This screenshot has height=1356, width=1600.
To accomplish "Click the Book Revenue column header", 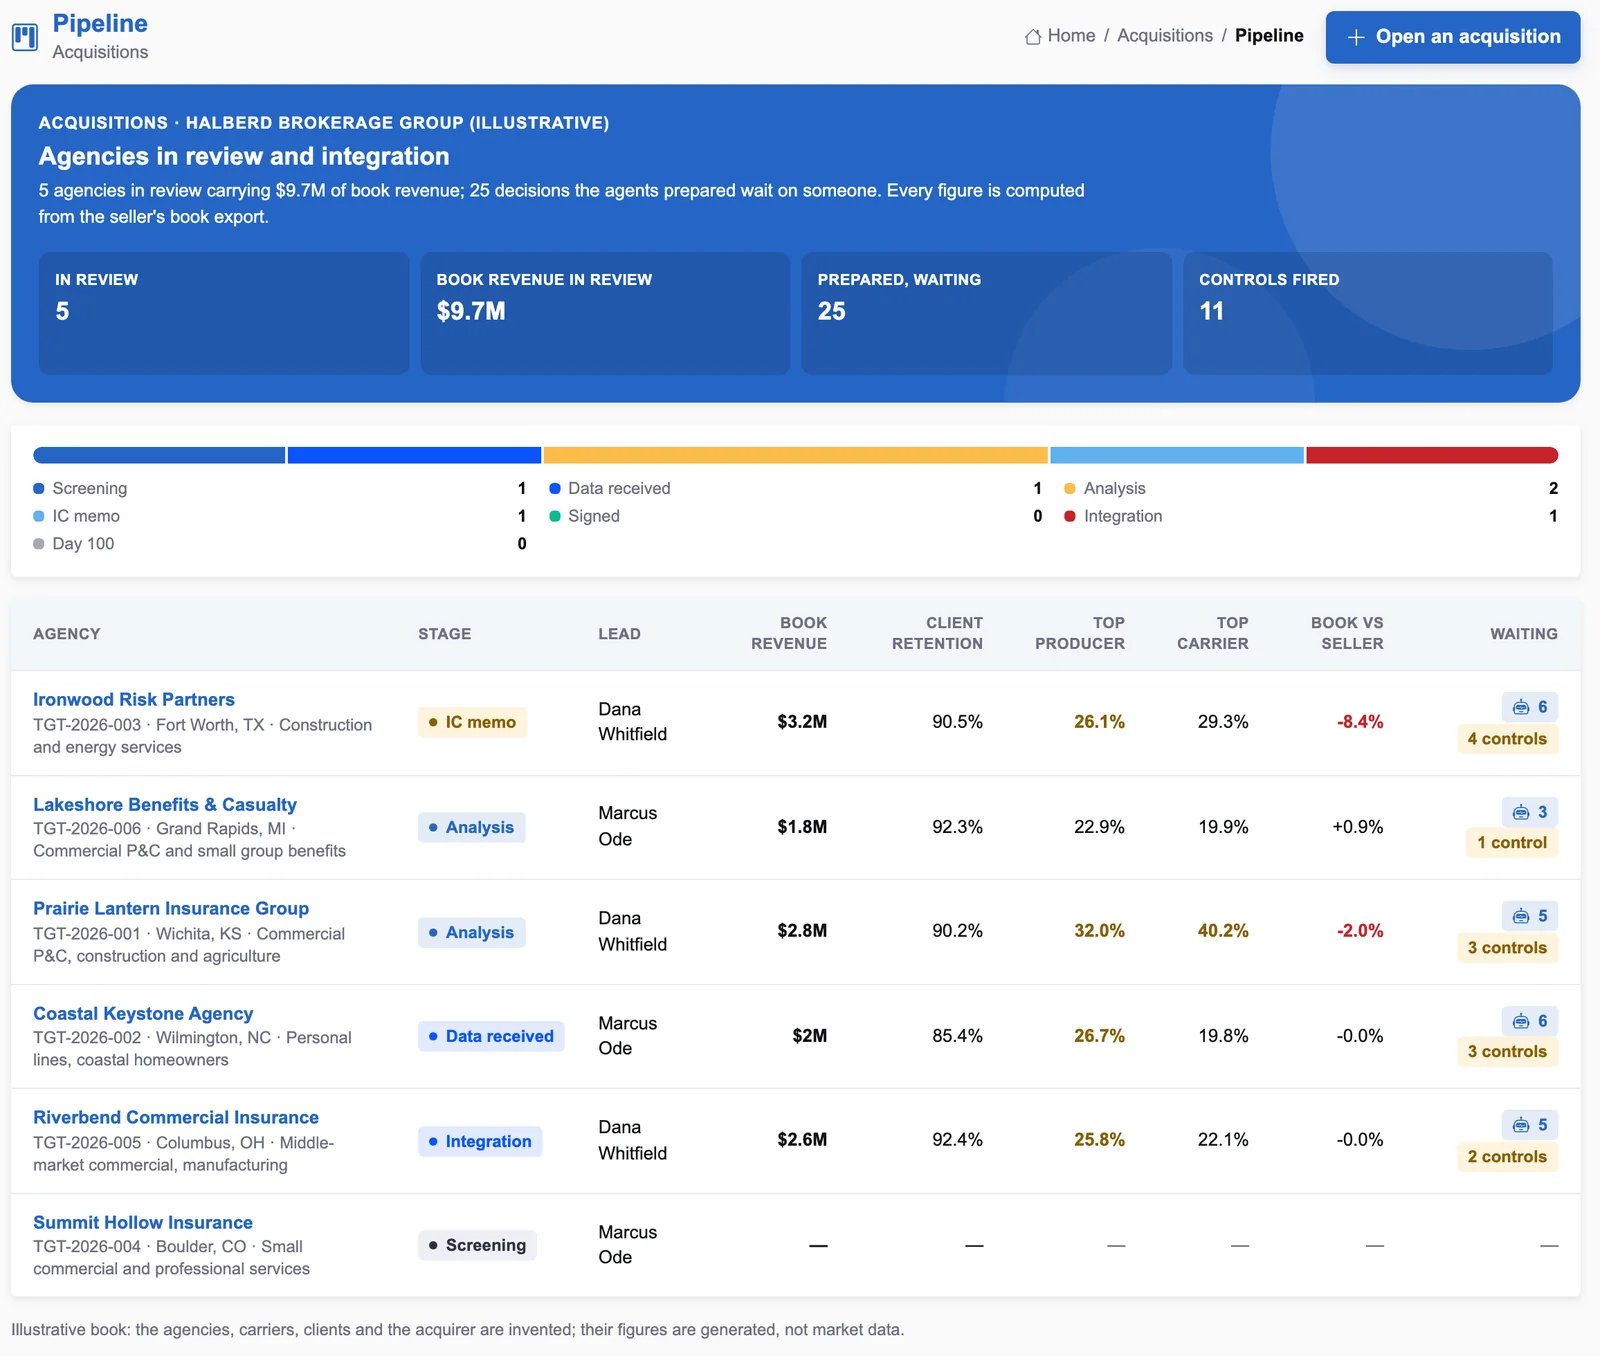I will coord(789,633).
